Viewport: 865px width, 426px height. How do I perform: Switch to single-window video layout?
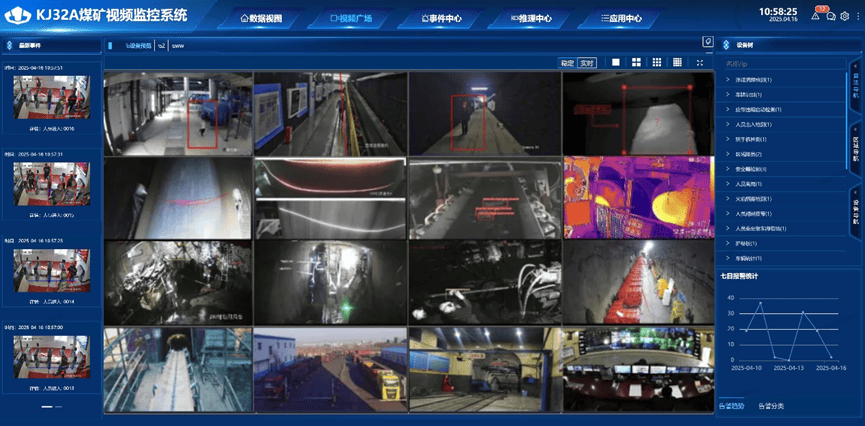coord(616,62)
